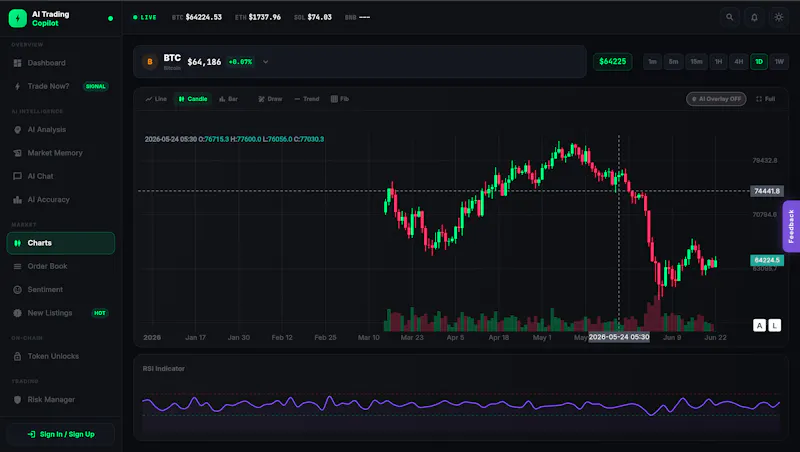The height and width of the screenshot is (452, 800).
Task: Click the LIVE status indicator
Action: (x=145, y=17)
